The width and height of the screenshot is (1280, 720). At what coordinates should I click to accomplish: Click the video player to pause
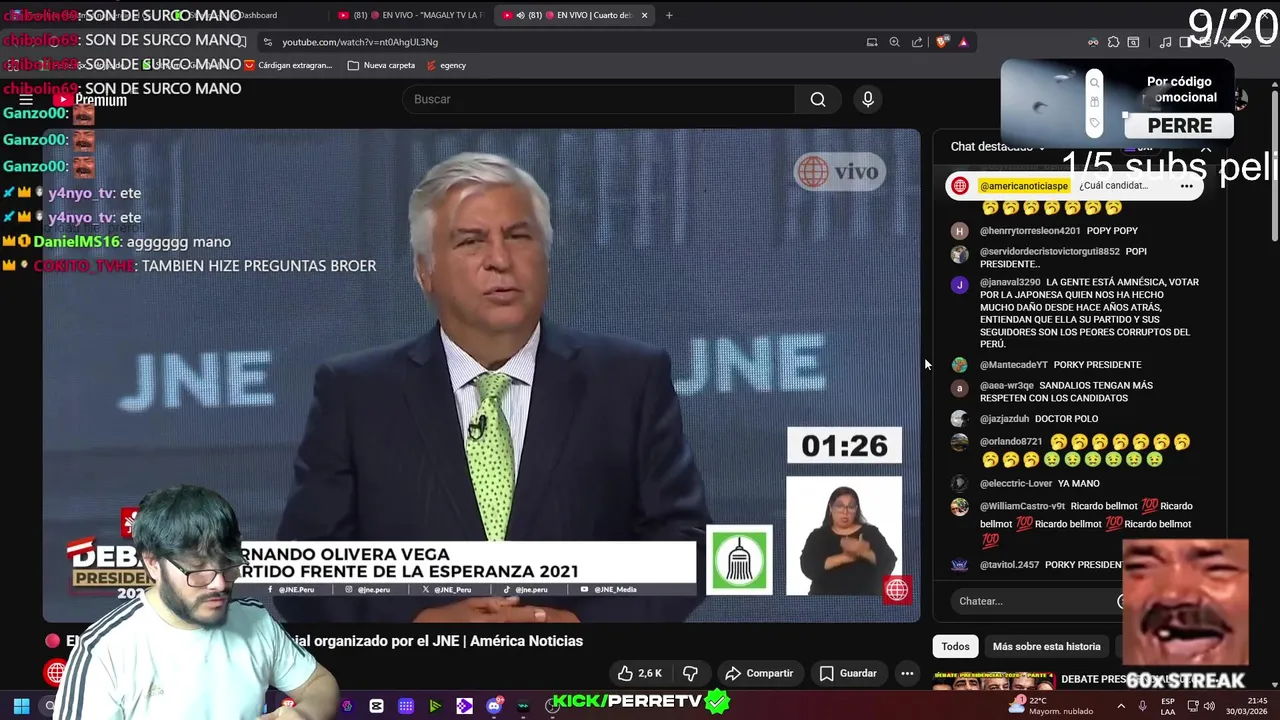480,375
